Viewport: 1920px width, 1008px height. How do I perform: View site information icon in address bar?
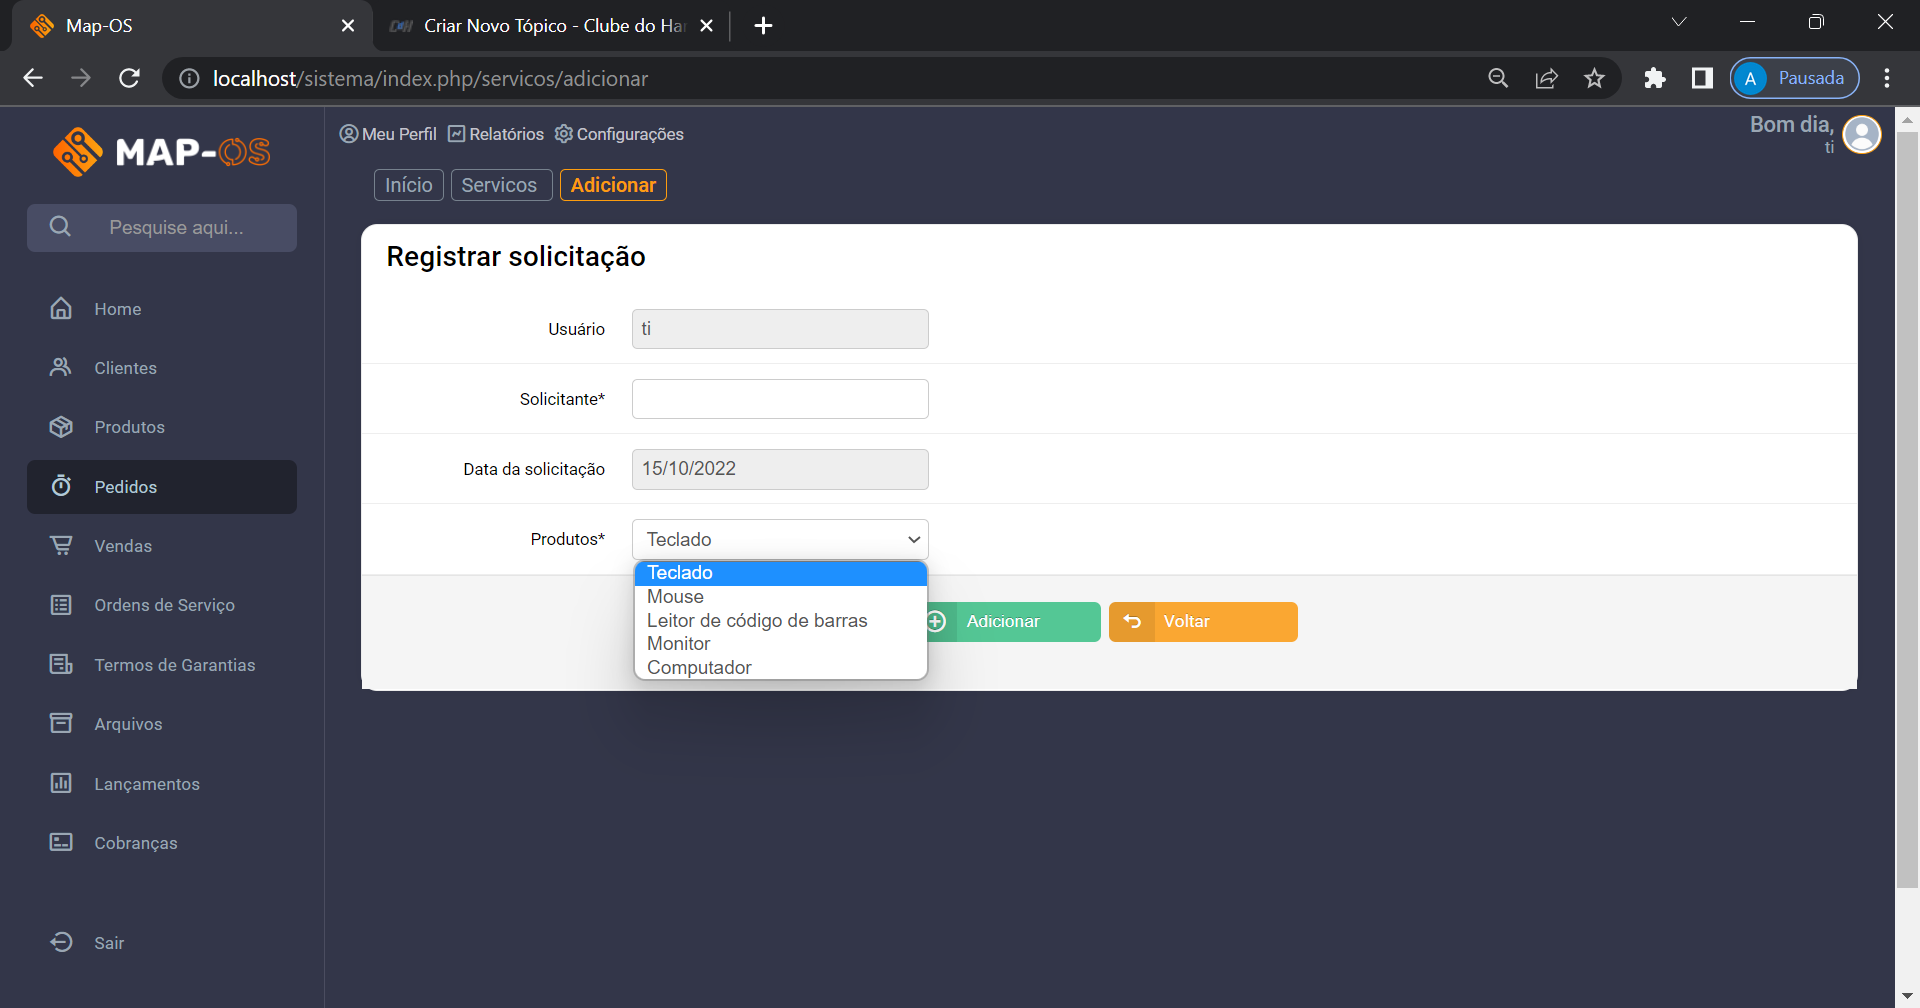click(x=189, y=78)
